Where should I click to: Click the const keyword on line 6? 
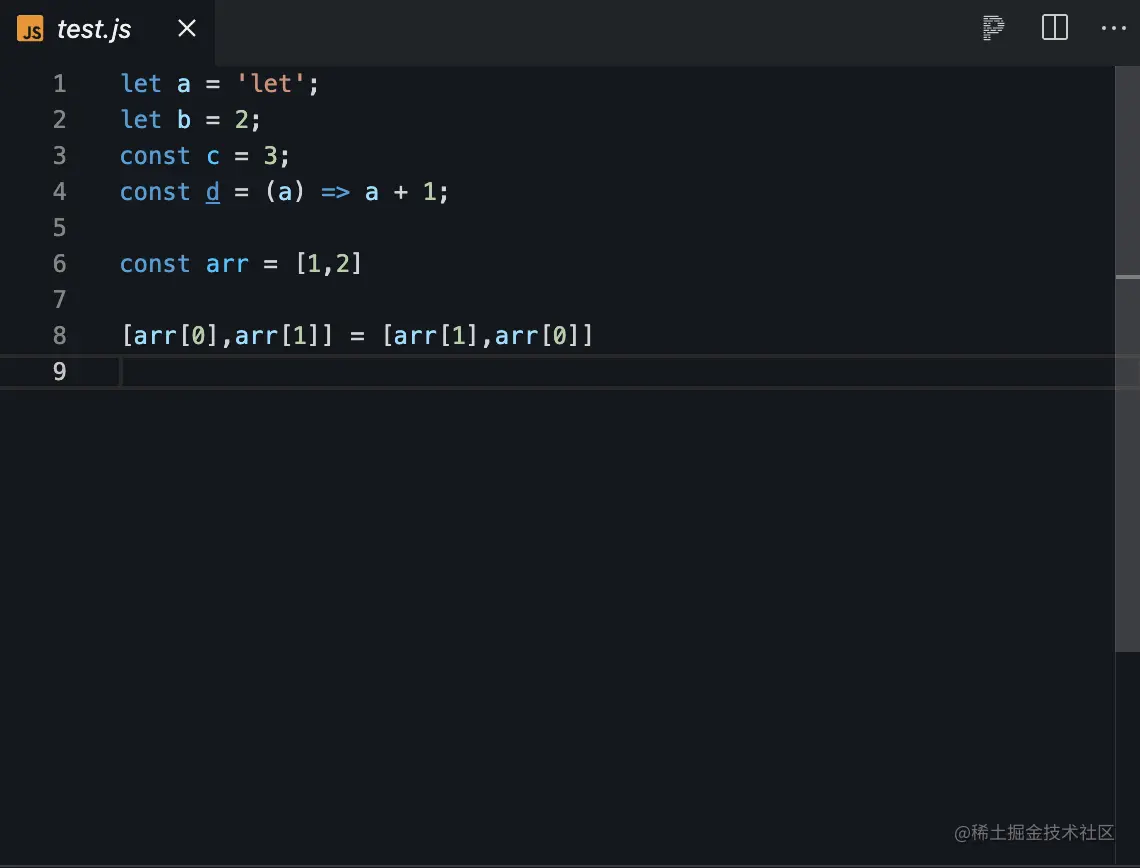click(155, 264)
